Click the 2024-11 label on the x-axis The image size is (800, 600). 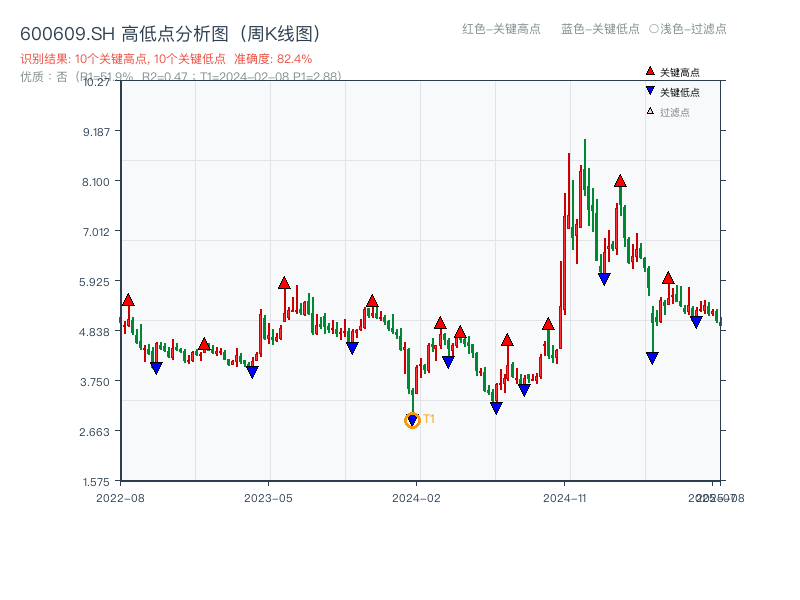pyautogui.click(x=565, y=496)
